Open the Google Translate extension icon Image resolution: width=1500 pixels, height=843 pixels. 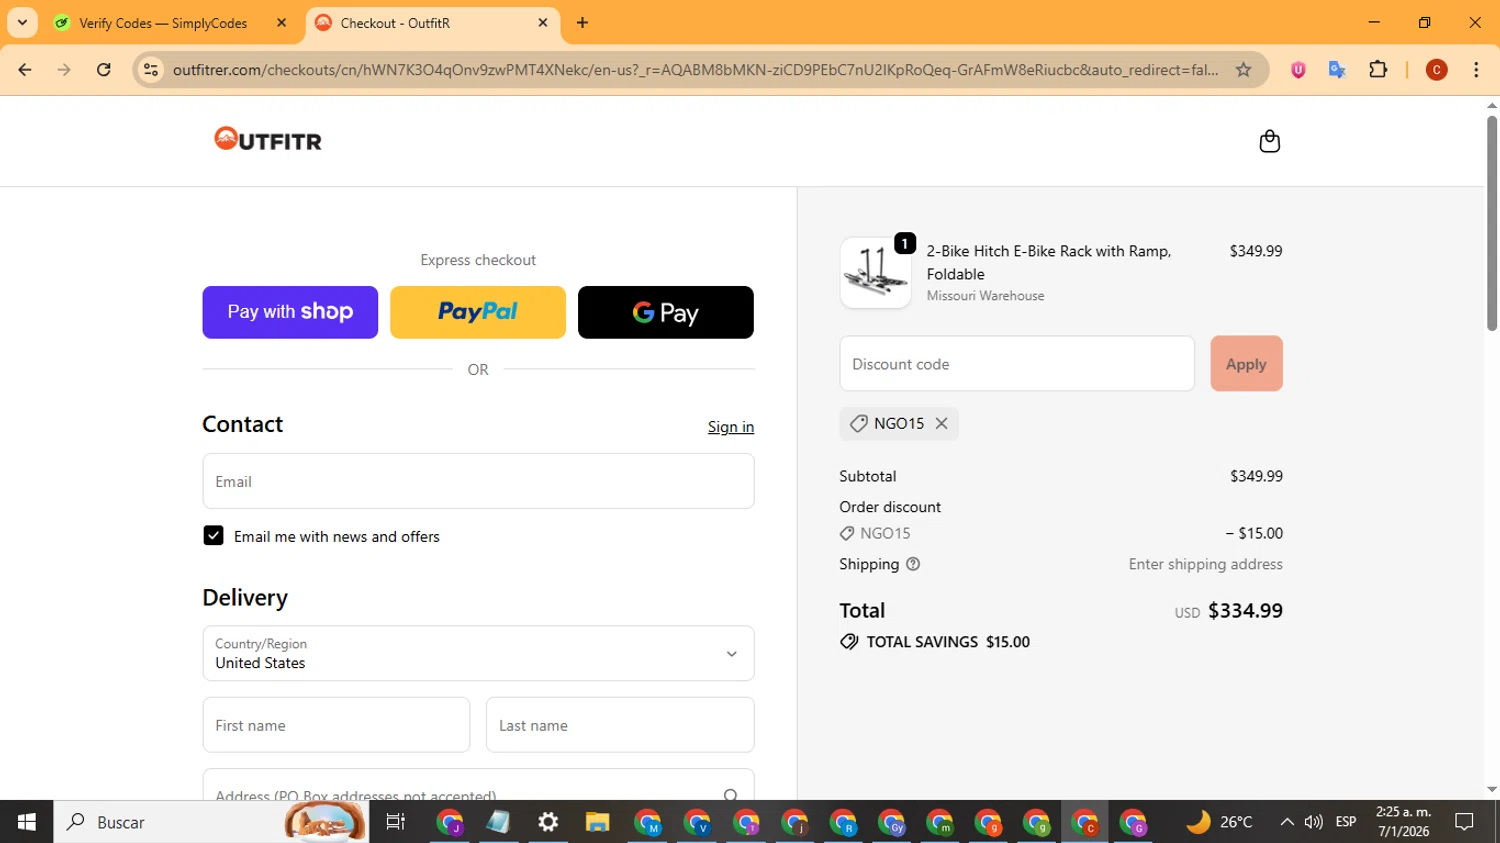(1337, 70)
